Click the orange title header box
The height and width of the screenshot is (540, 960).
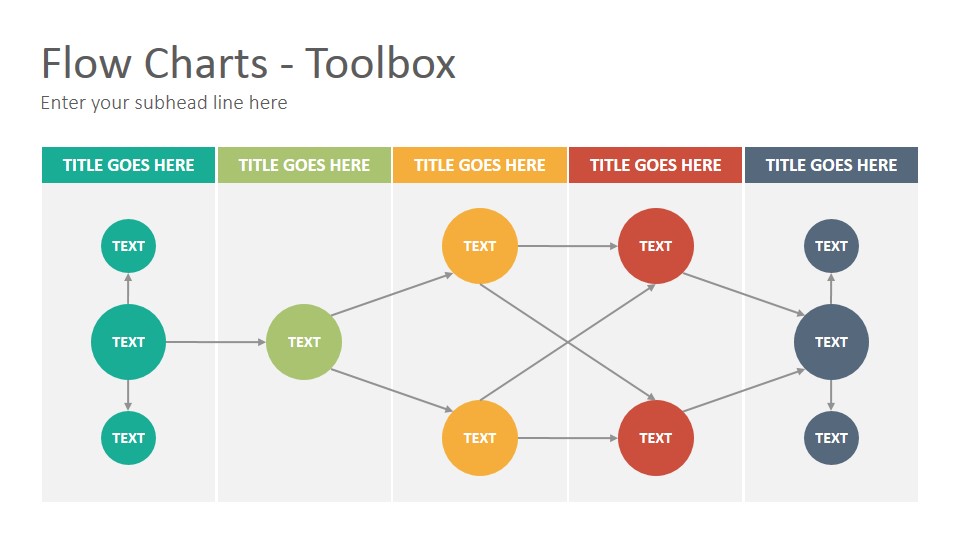479,165
